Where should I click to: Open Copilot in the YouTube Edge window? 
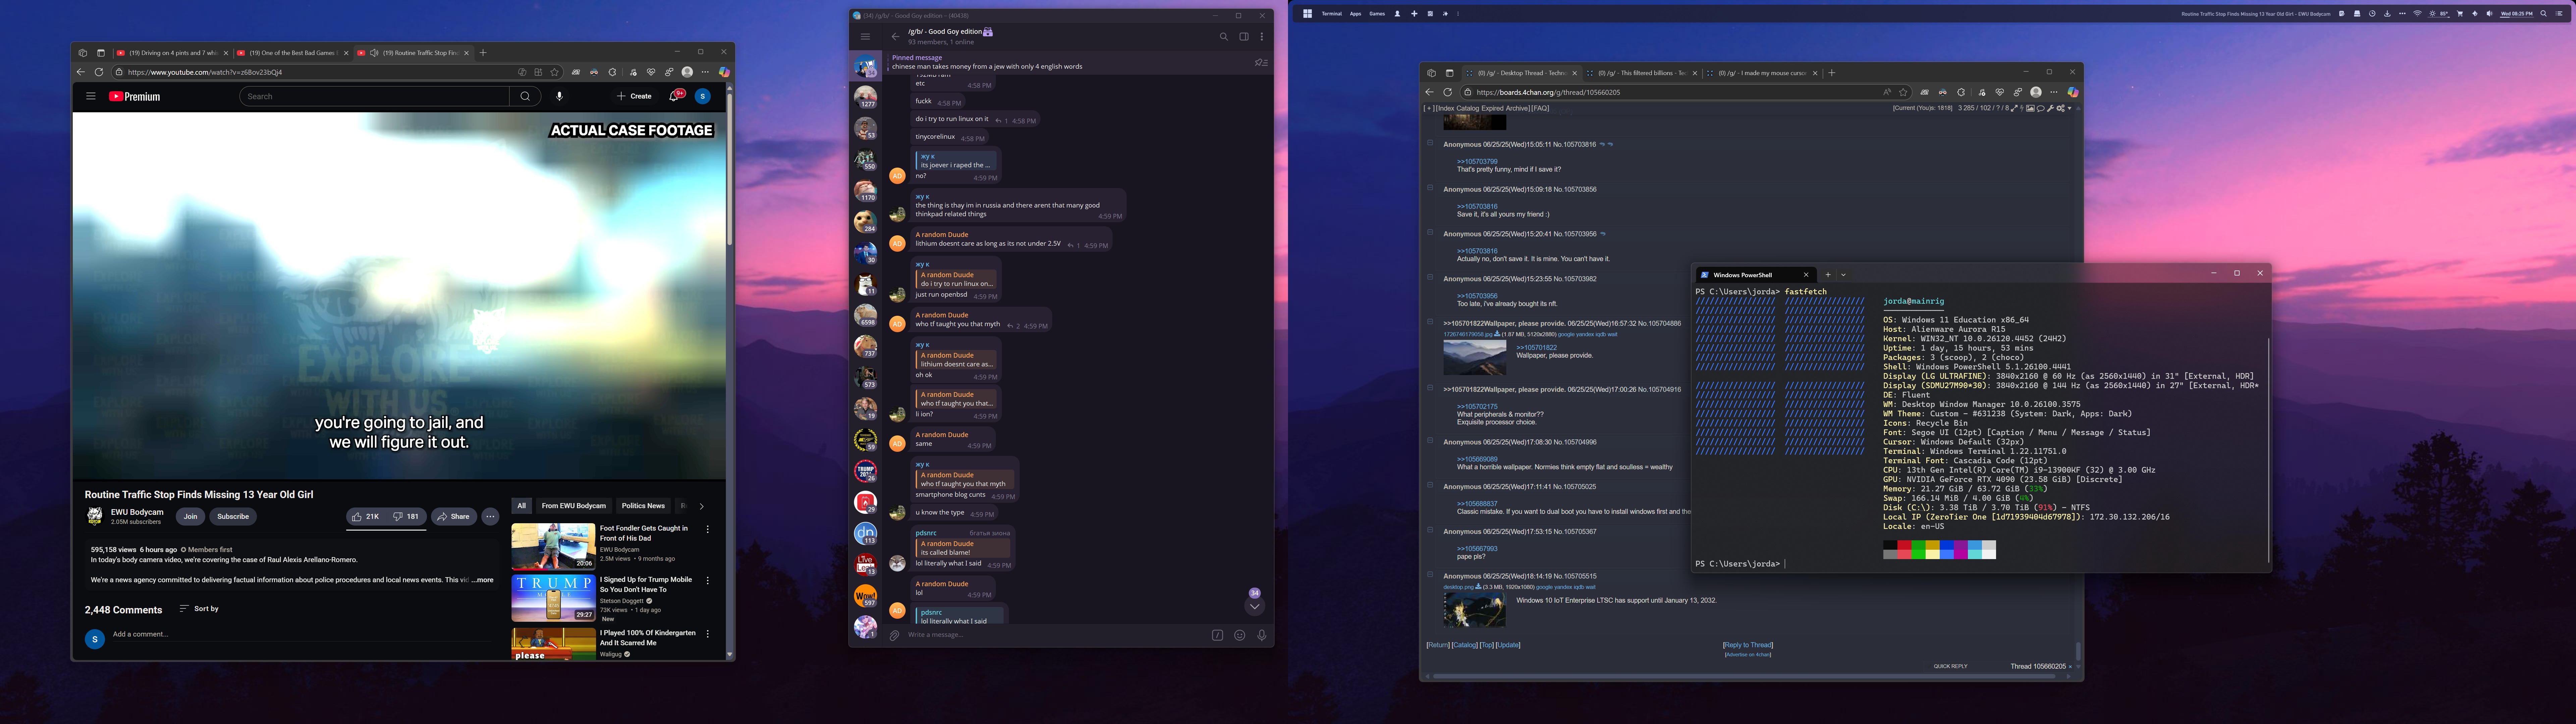tap(724, 72)
